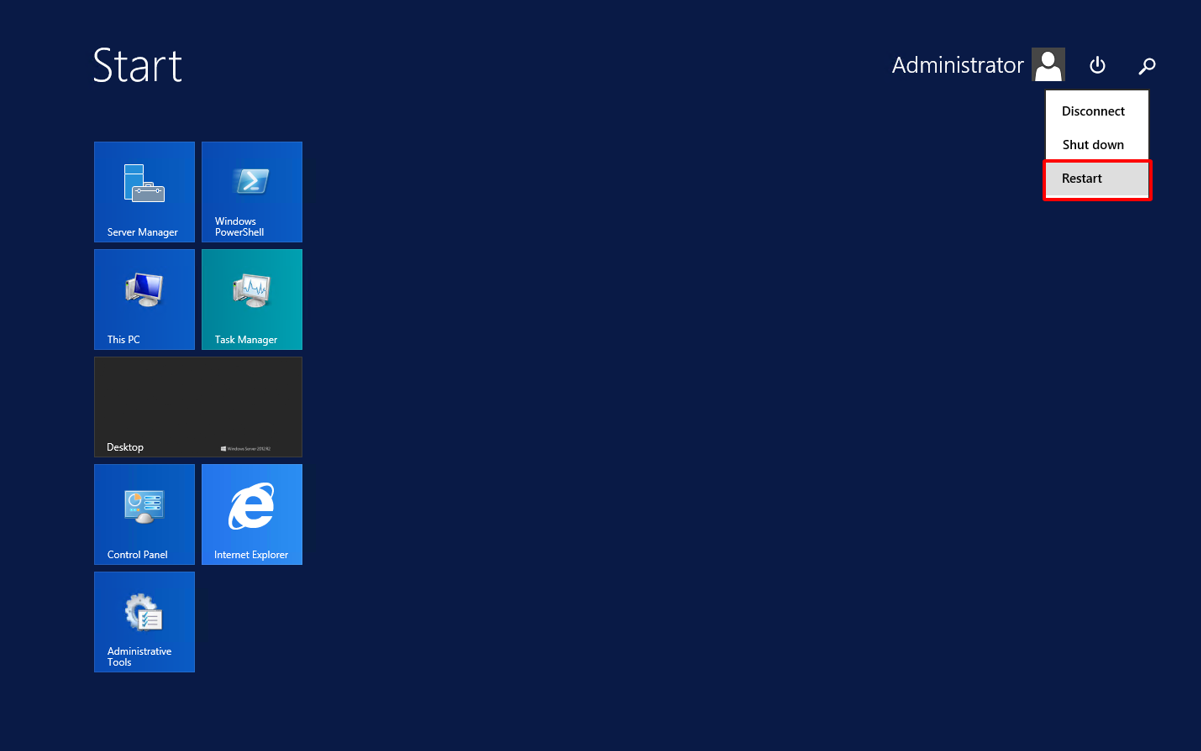
Task: Switch to the Desktop tile
Action: [x=198, y=407]
